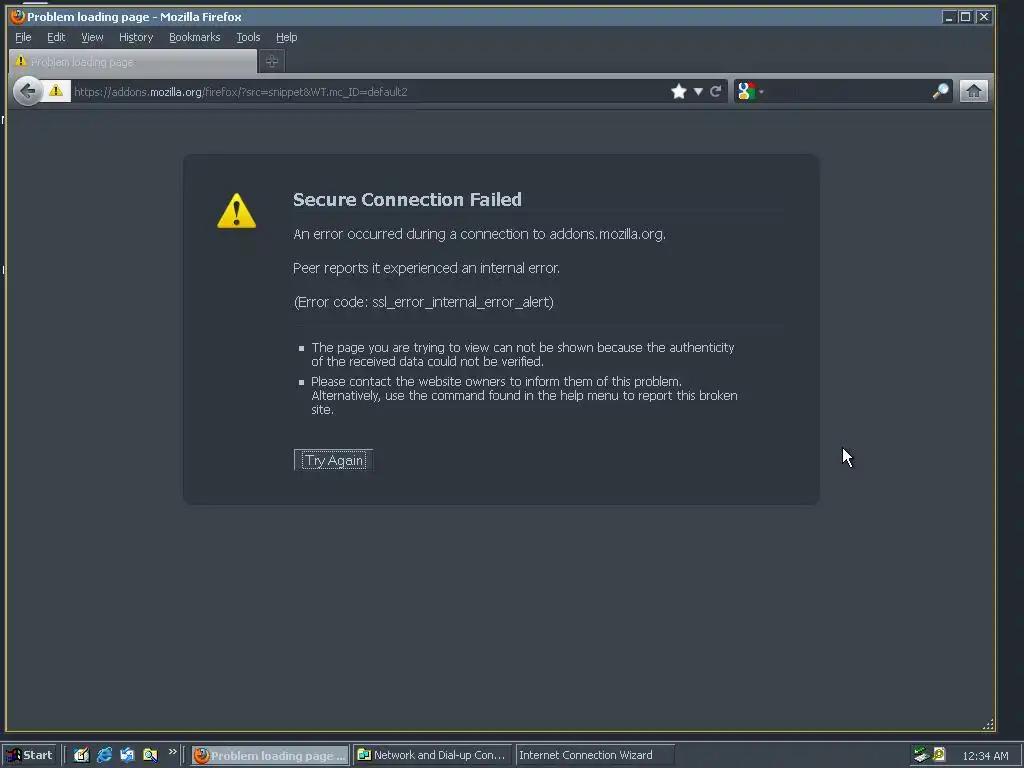Click 'Peer reports it experienced an internal error'
This screenshot has width=1024, height=768.
tap(426, 268)
